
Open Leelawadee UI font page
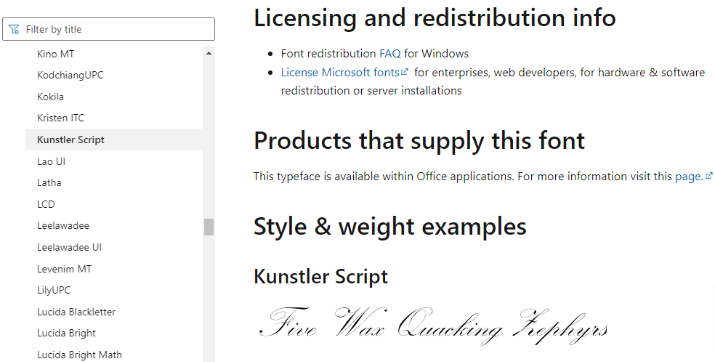[x=69, y=247]
